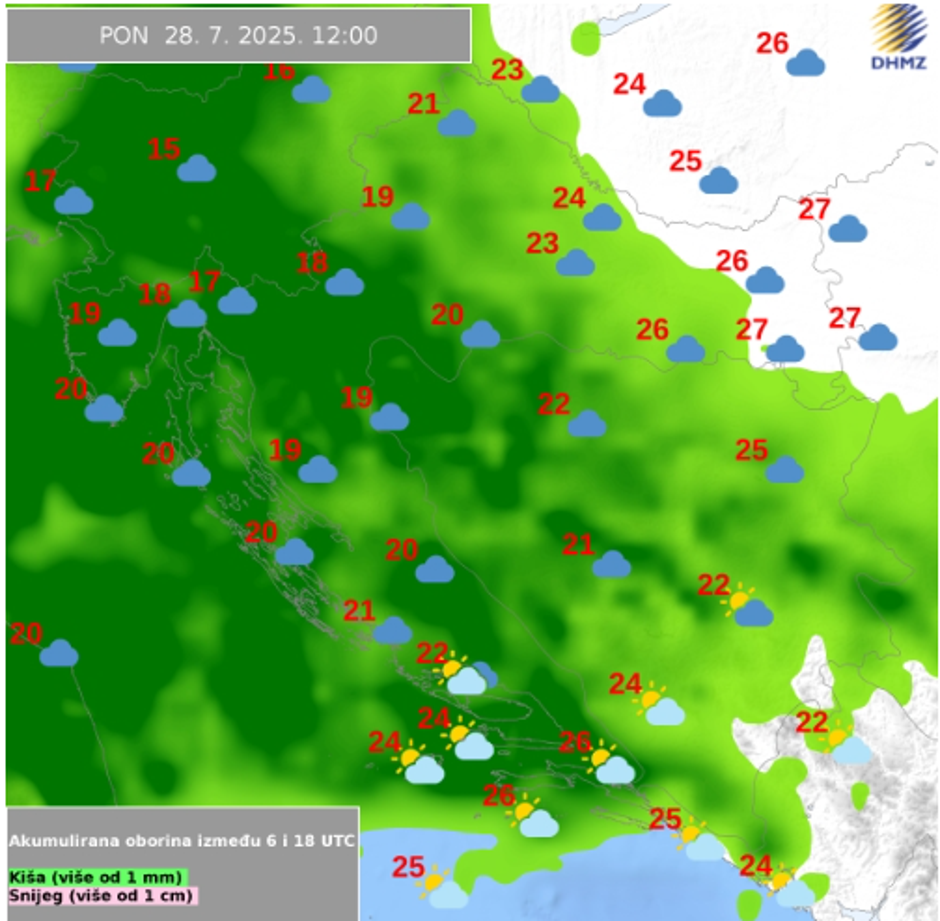The width and height of the screenshot is (940, 921).
Task: Click the cloud by the westernmost 20 over sea
Action: pos(58,653)
